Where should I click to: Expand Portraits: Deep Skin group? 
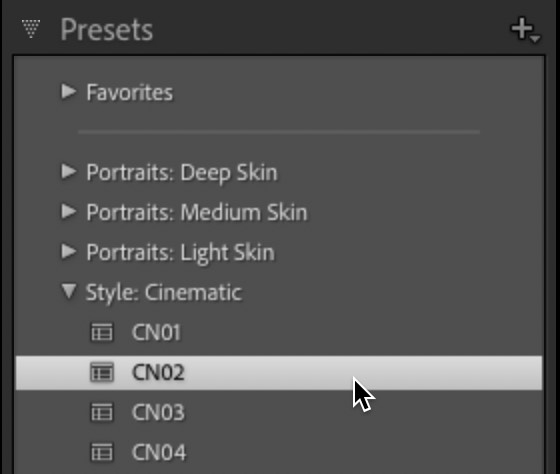pos(68,171)
